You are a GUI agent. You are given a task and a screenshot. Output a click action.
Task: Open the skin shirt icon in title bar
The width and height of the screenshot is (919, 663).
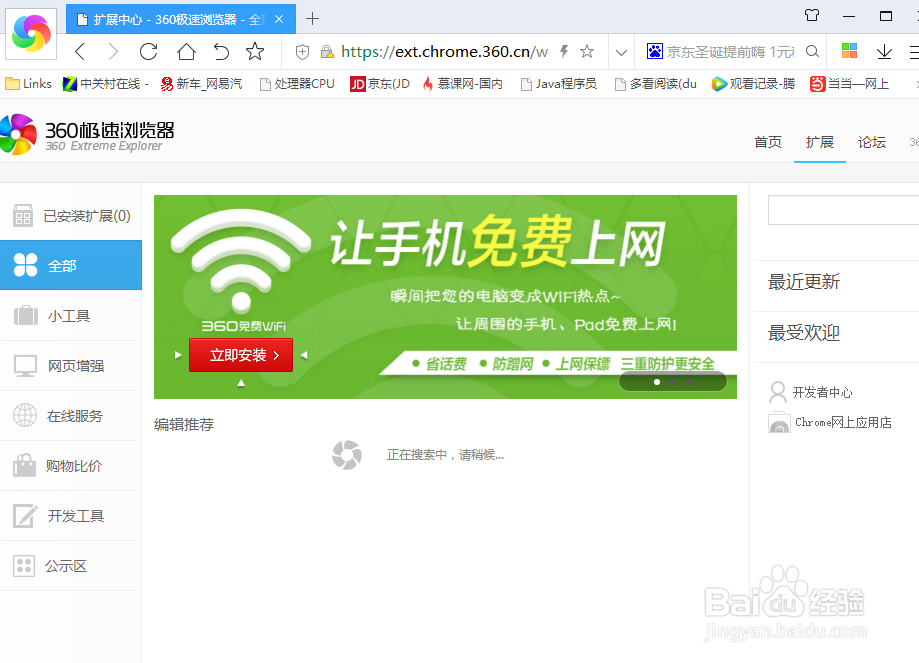pyautogui.click(x=812, y=15)
